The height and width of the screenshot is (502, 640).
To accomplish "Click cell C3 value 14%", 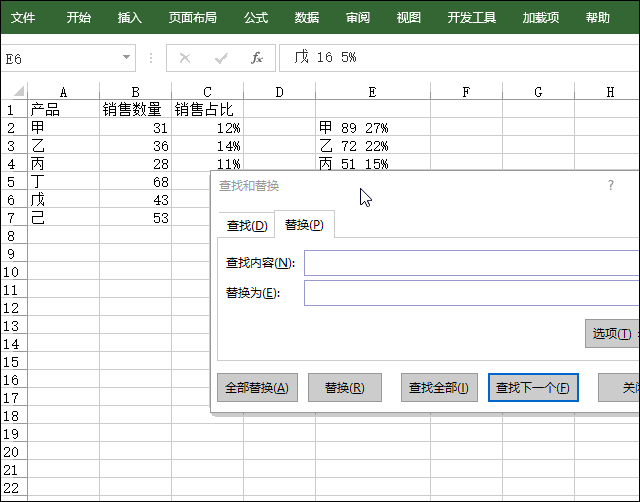I will tap(207, 146).
